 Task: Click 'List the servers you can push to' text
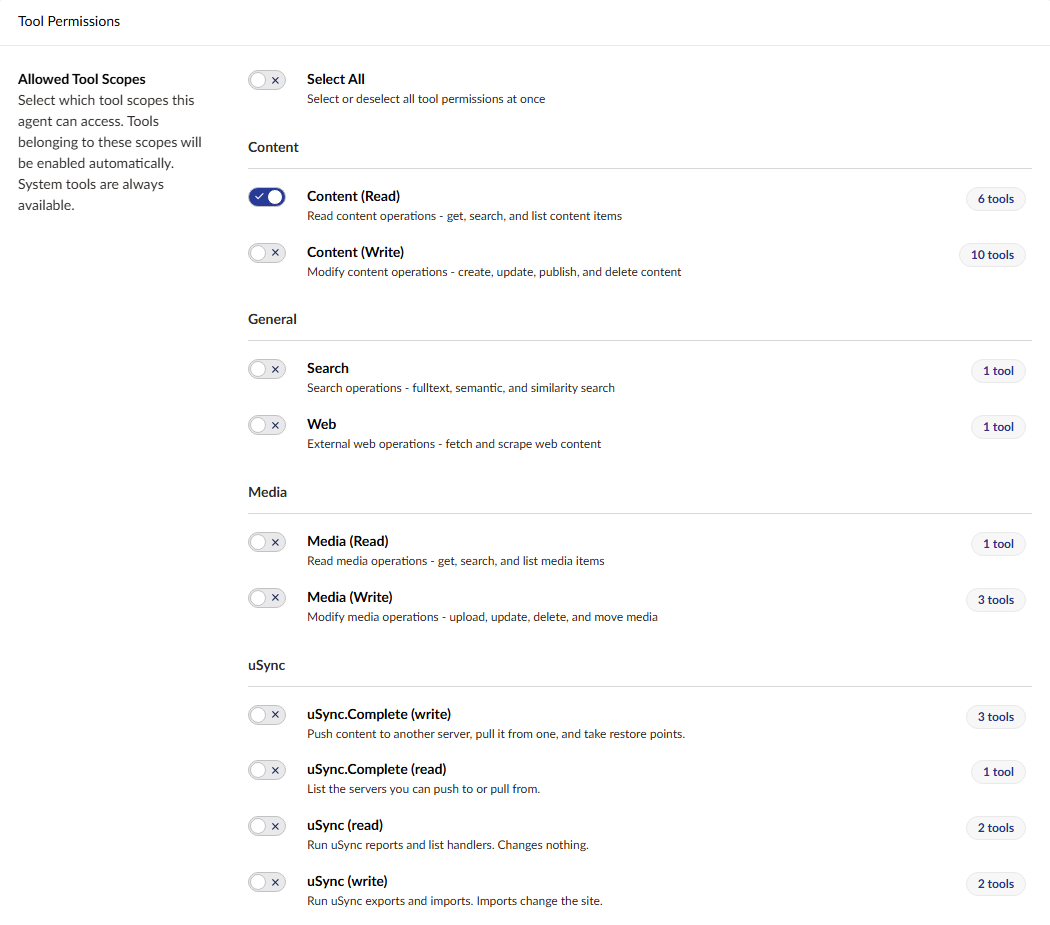(423, 790)
